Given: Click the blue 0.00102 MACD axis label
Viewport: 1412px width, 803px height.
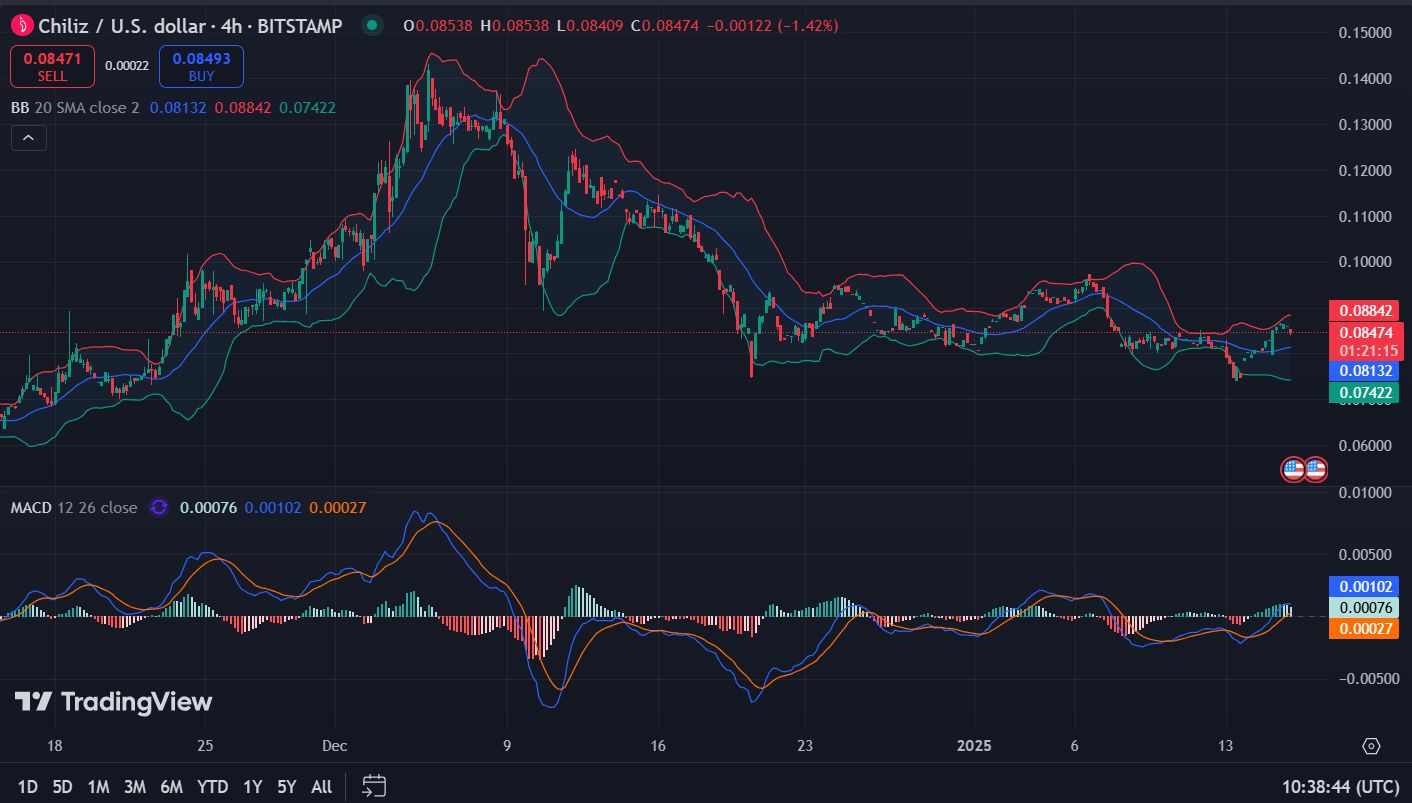Looking at the screenshot, I should tap(1366, 587).
